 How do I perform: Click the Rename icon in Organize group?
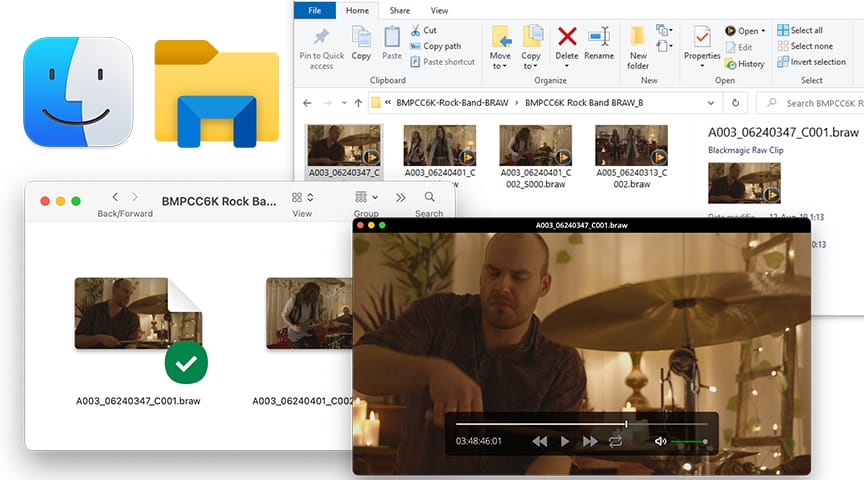[x=599, y=38]
